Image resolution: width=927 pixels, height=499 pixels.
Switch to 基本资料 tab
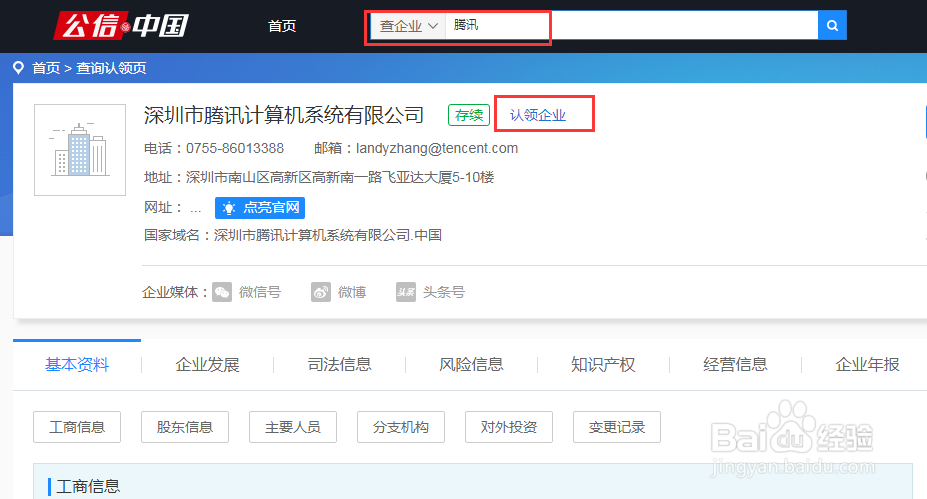click(77, 365)
